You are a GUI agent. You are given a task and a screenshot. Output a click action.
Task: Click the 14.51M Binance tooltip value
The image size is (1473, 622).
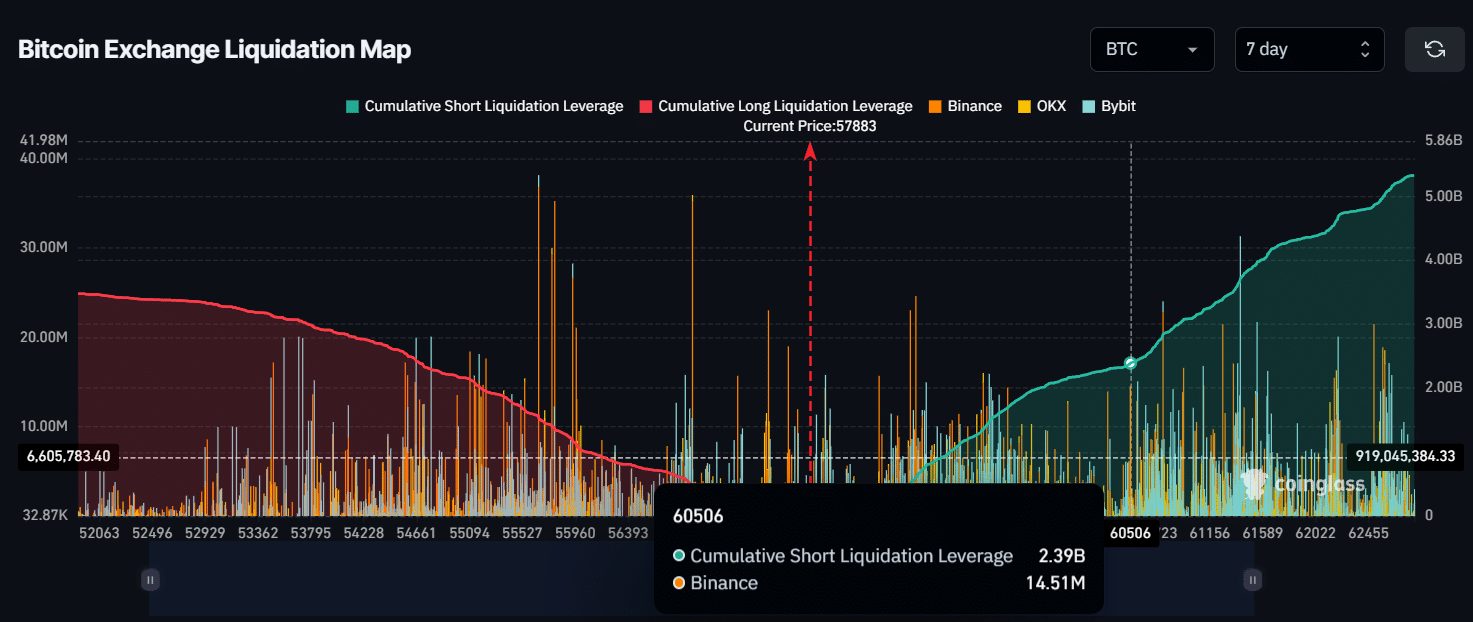pyautogui.click(x=1058, y=583)
